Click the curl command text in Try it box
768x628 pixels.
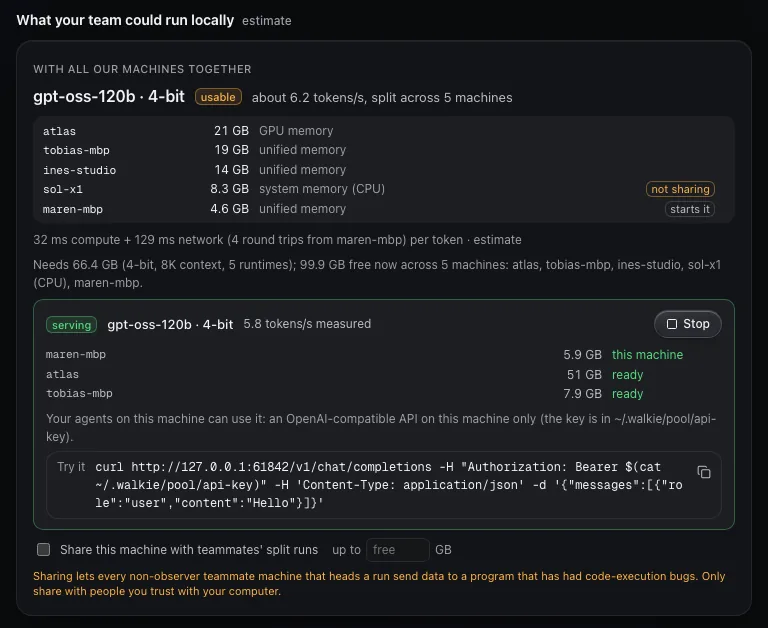pos(389,485)
